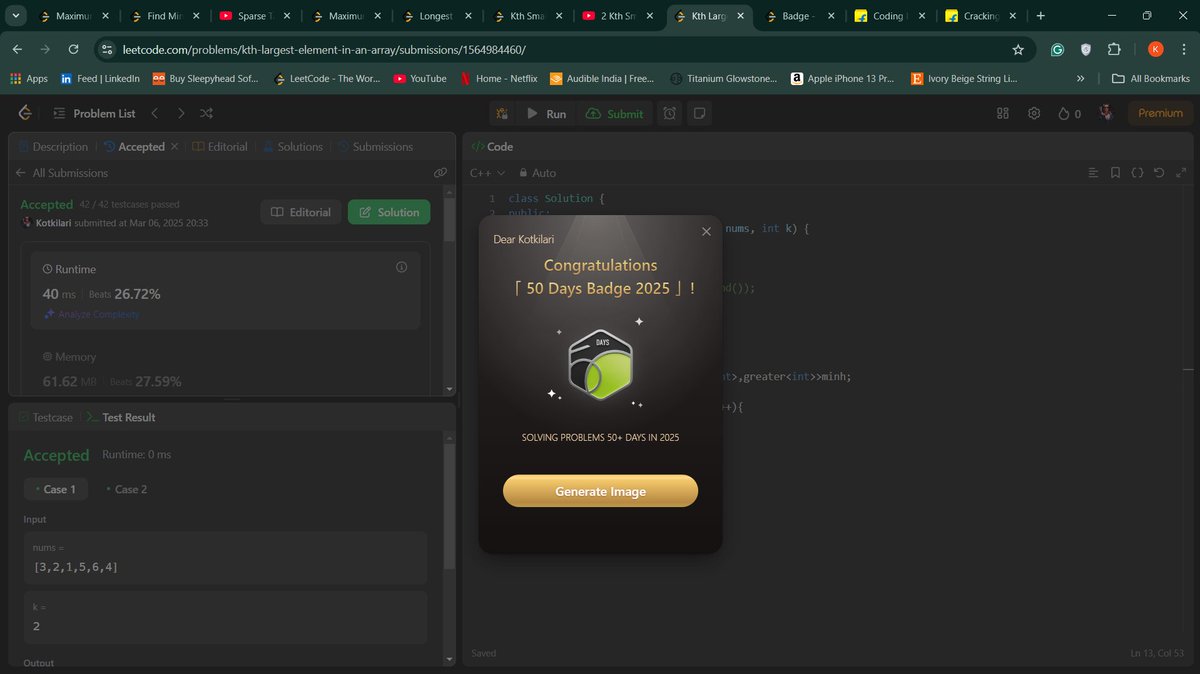Pick a random problem with shuffle icon

coord(206,113)
